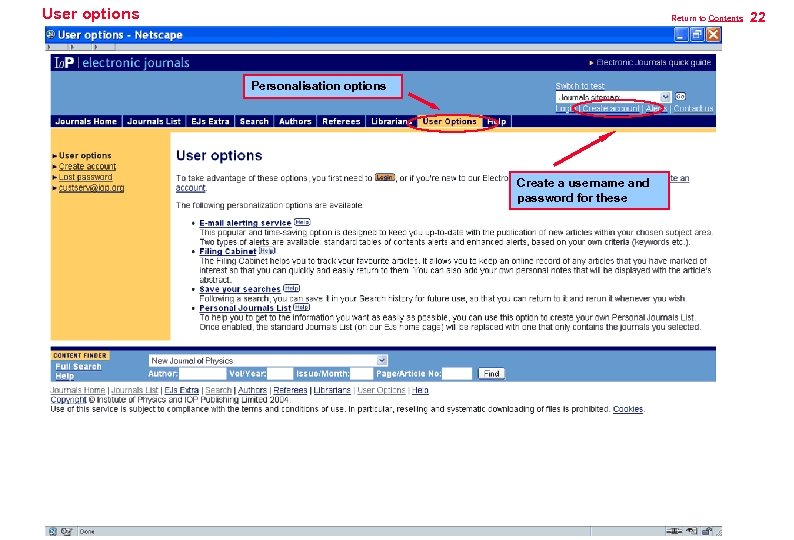The width and height of the screenshot is (794, 540).
Task: Click the Go button beside sitemap dropdown
Action: 680,96
